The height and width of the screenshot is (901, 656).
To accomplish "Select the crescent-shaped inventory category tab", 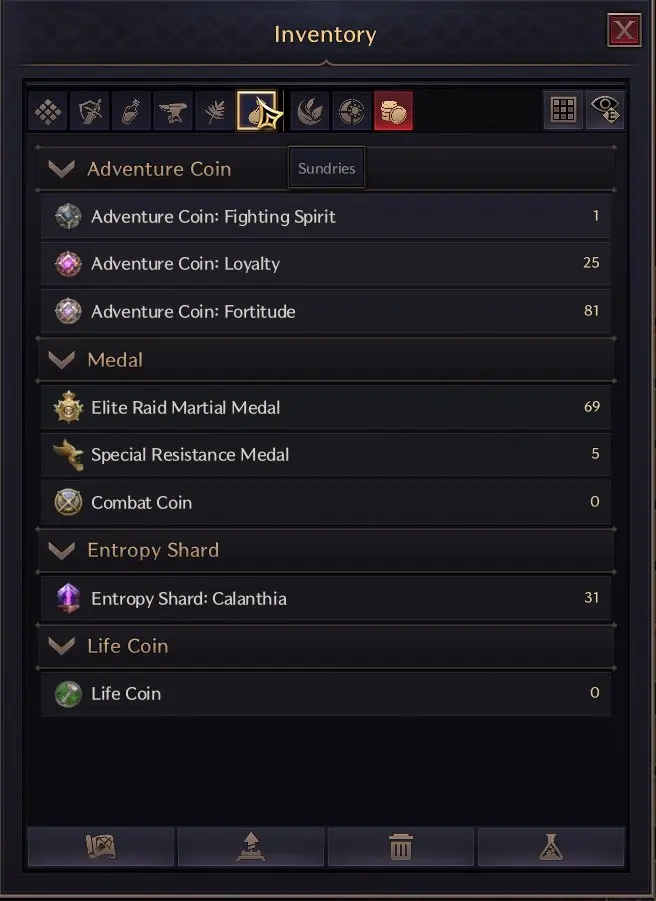I will pyautogui.click(x=310, y=111).
